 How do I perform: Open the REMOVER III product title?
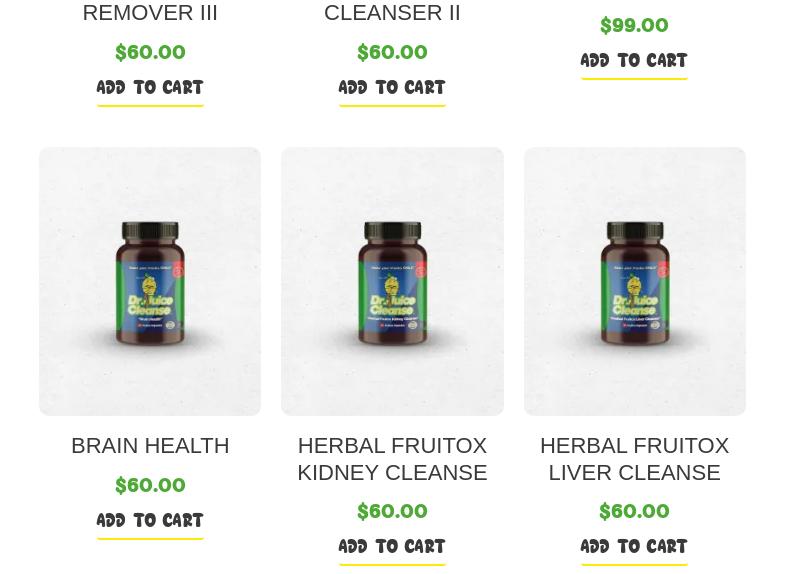pos(150,13)
